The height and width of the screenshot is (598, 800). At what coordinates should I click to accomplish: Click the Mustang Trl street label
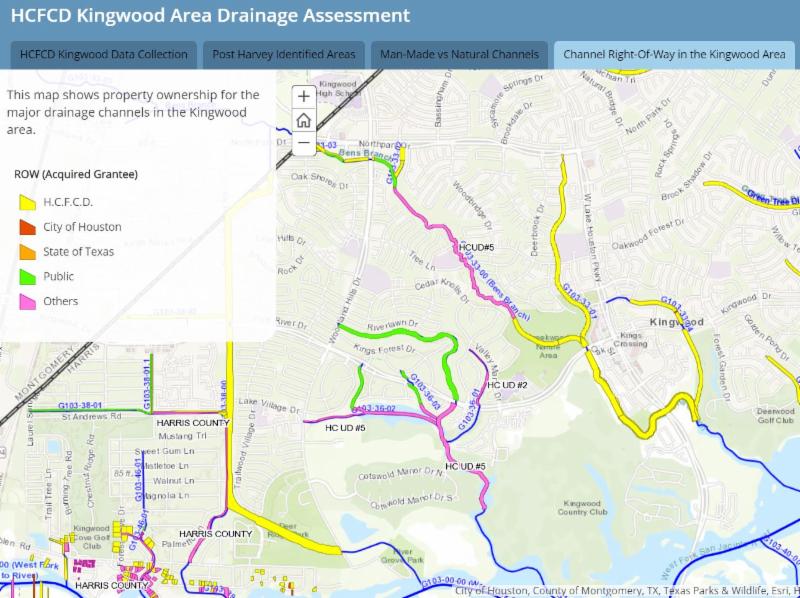[182, 436]
